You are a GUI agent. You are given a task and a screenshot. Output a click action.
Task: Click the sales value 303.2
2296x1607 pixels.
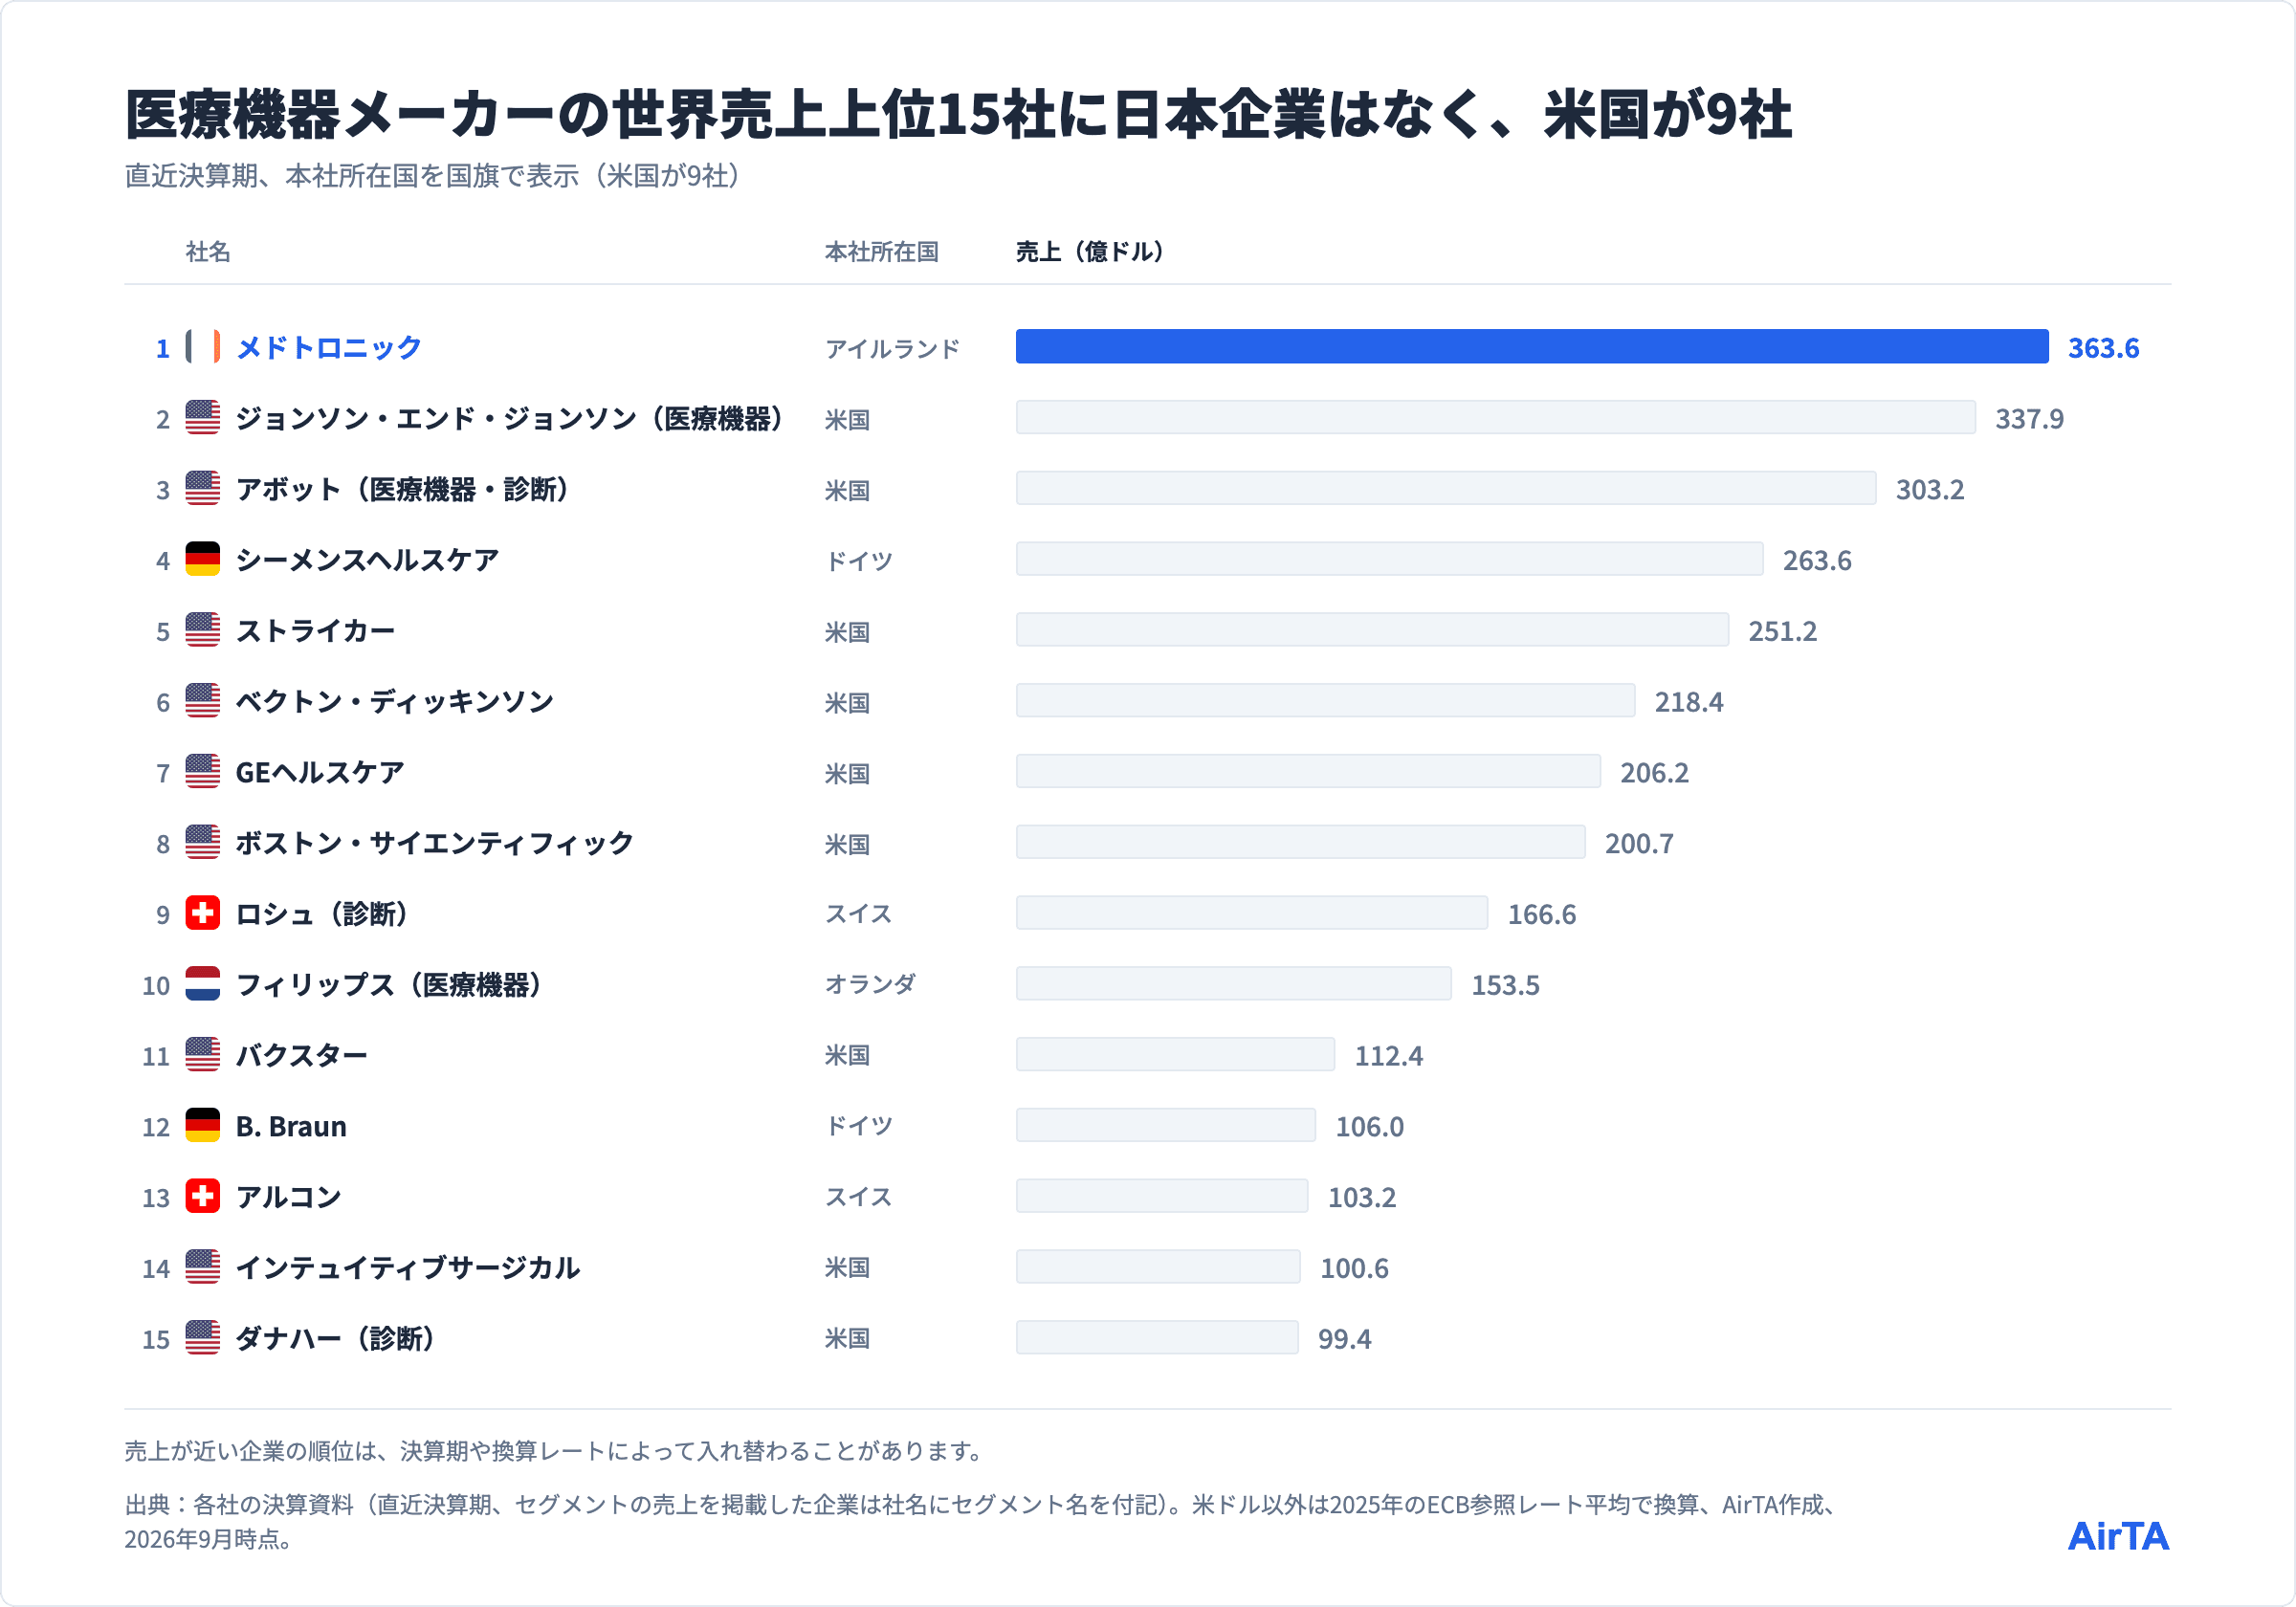1930,490
